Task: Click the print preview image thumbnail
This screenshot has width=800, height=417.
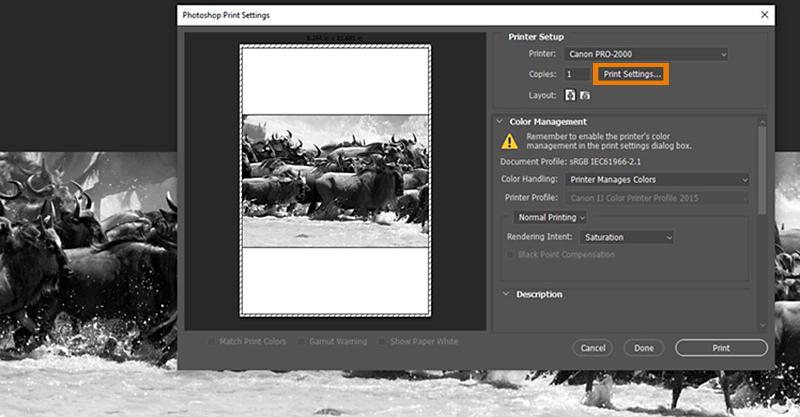Action: click(x=335, y=181)
